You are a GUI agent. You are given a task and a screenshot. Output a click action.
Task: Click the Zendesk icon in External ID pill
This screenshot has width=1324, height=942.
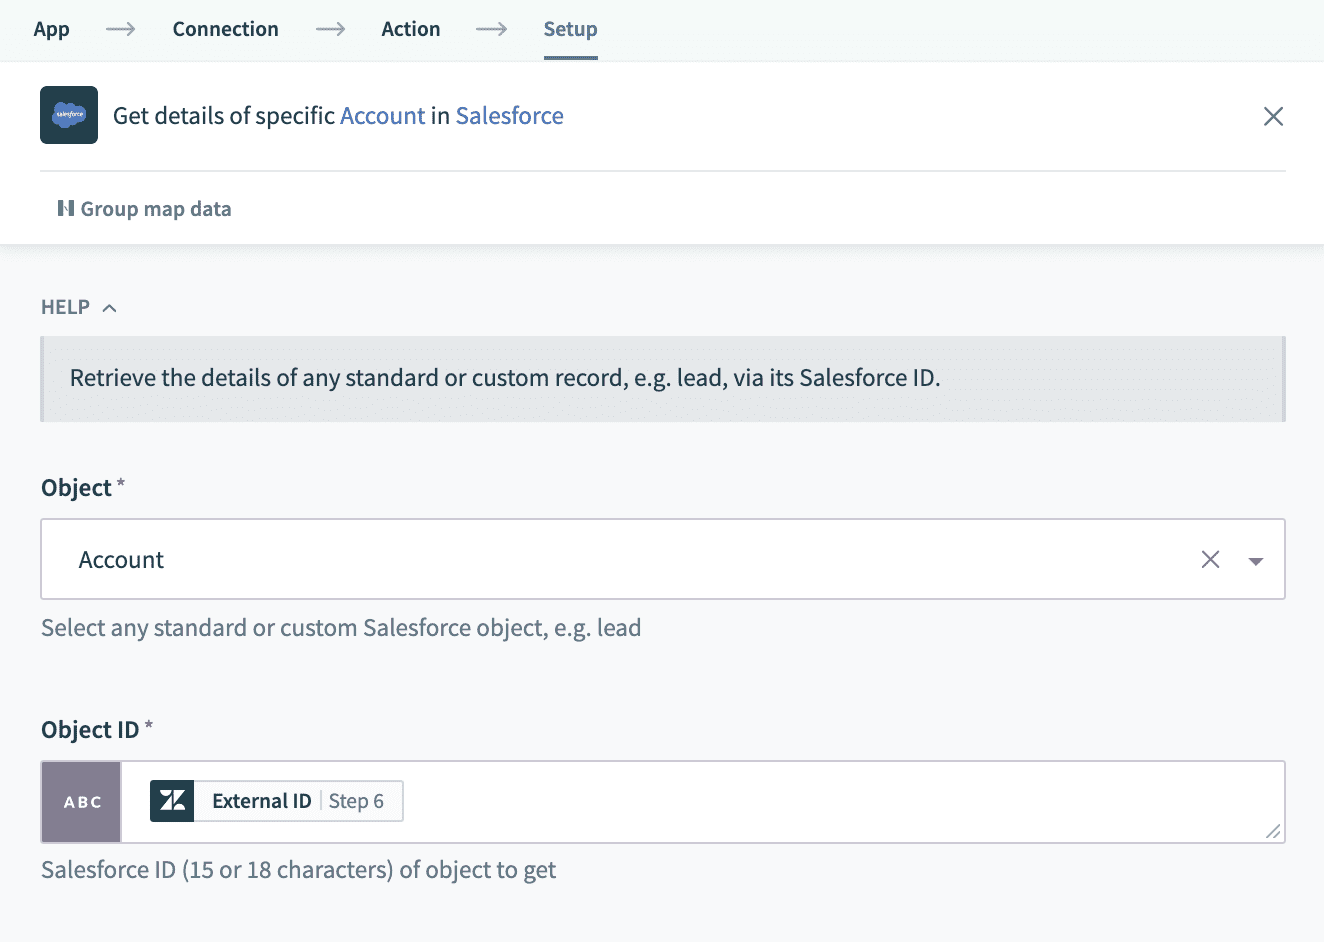click(x=172, y=801)
